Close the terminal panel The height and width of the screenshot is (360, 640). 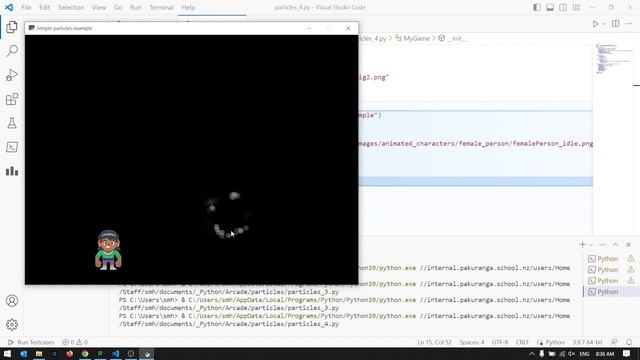pyautogui.click(x=629, y=244)
